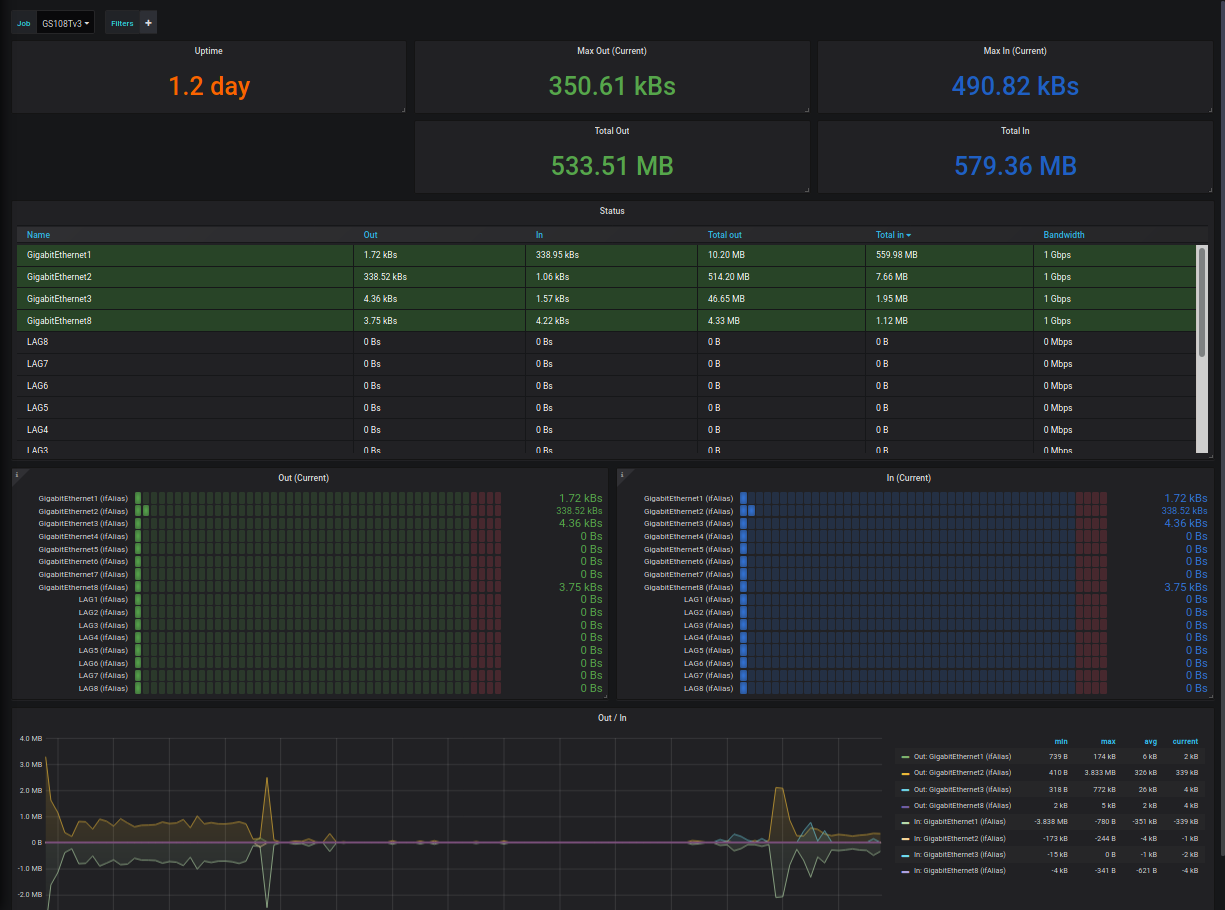Screen dimensions: 1225x910
Task: Open the Out / In panel title menu
Action: tap(612, 718)
